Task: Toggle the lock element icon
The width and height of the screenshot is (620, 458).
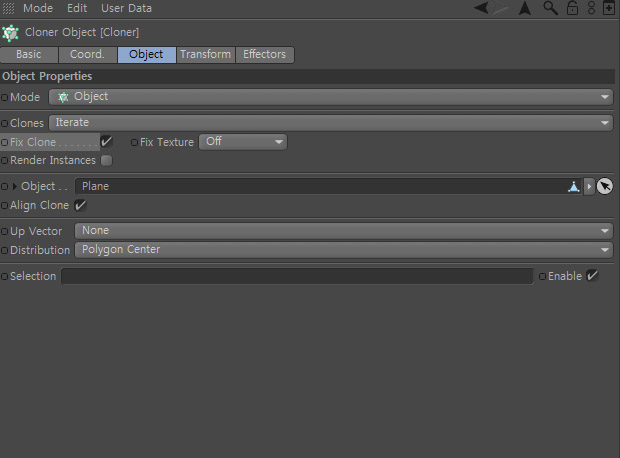Action: [x=572, y=8]
